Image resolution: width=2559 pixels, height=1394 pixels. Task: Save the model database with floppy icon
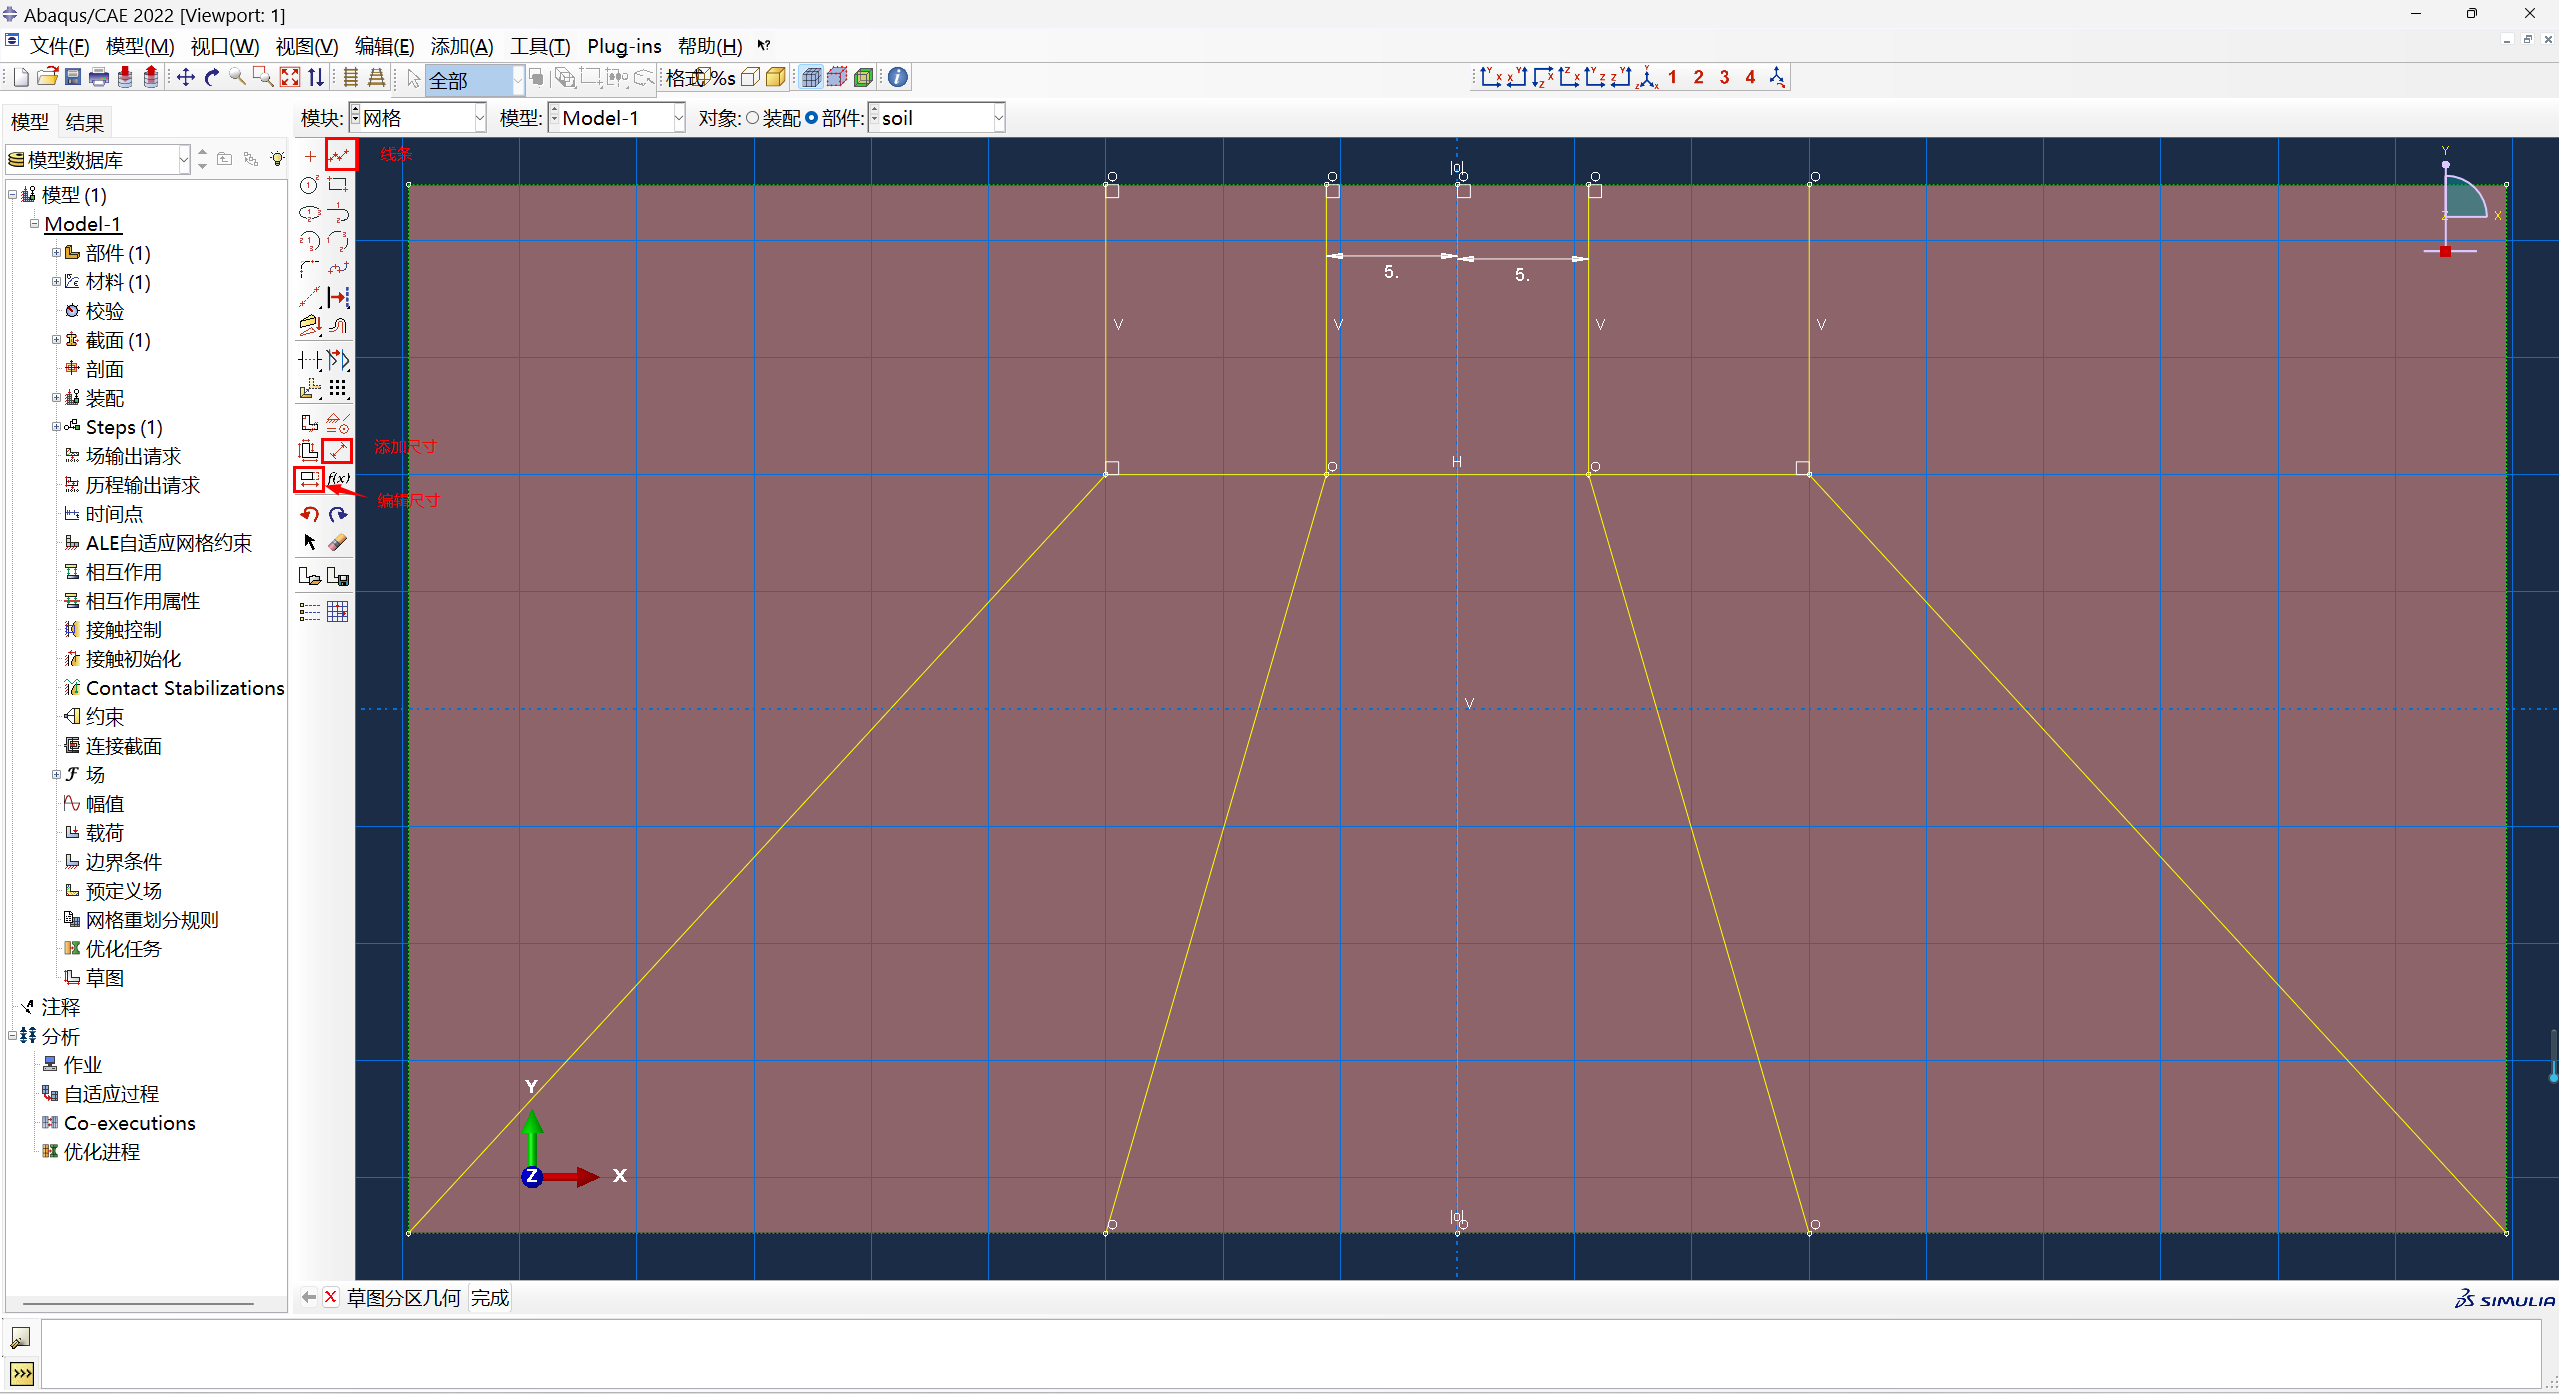pyautogui.click(x=73, y=77)
